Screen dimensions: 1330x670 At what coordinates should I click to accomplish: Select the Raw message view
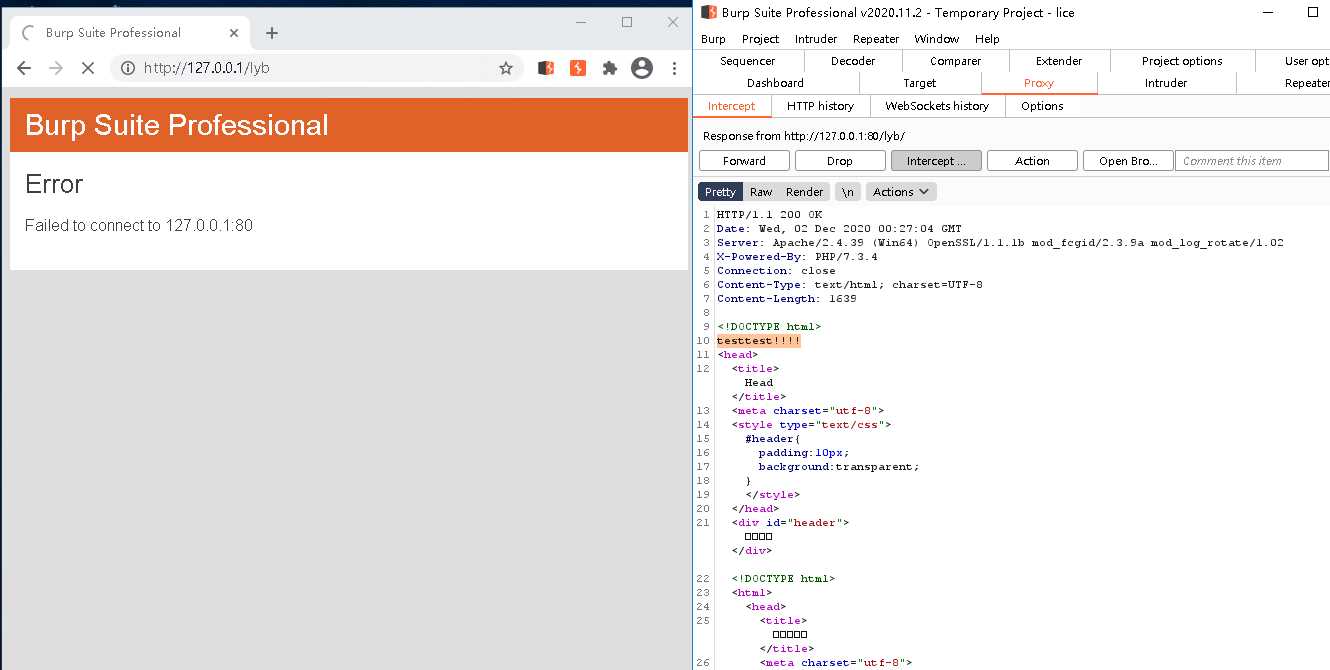click(761, 192)
